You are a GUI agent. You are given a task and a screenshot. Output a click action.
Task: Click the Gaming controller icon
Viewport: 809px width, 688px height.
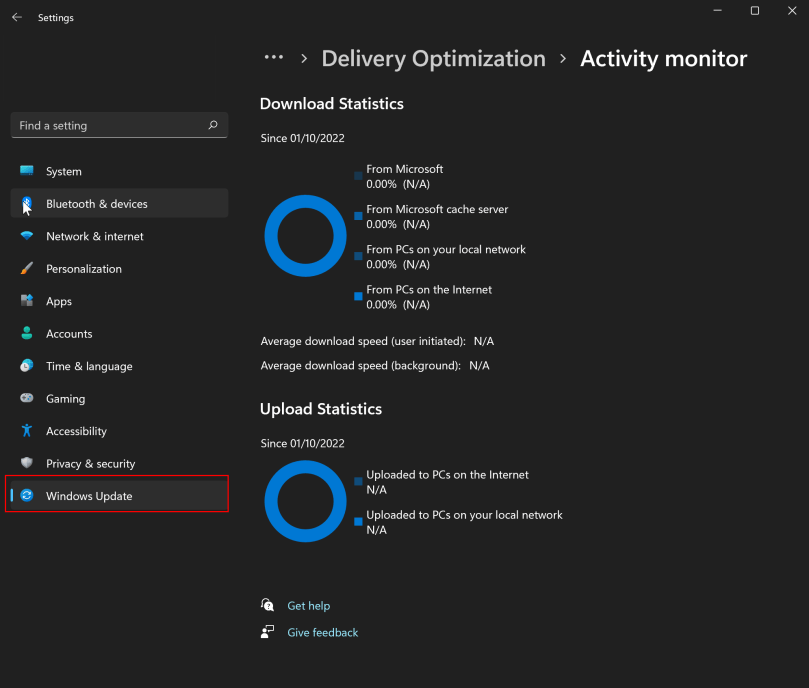[x=27, y=399]
